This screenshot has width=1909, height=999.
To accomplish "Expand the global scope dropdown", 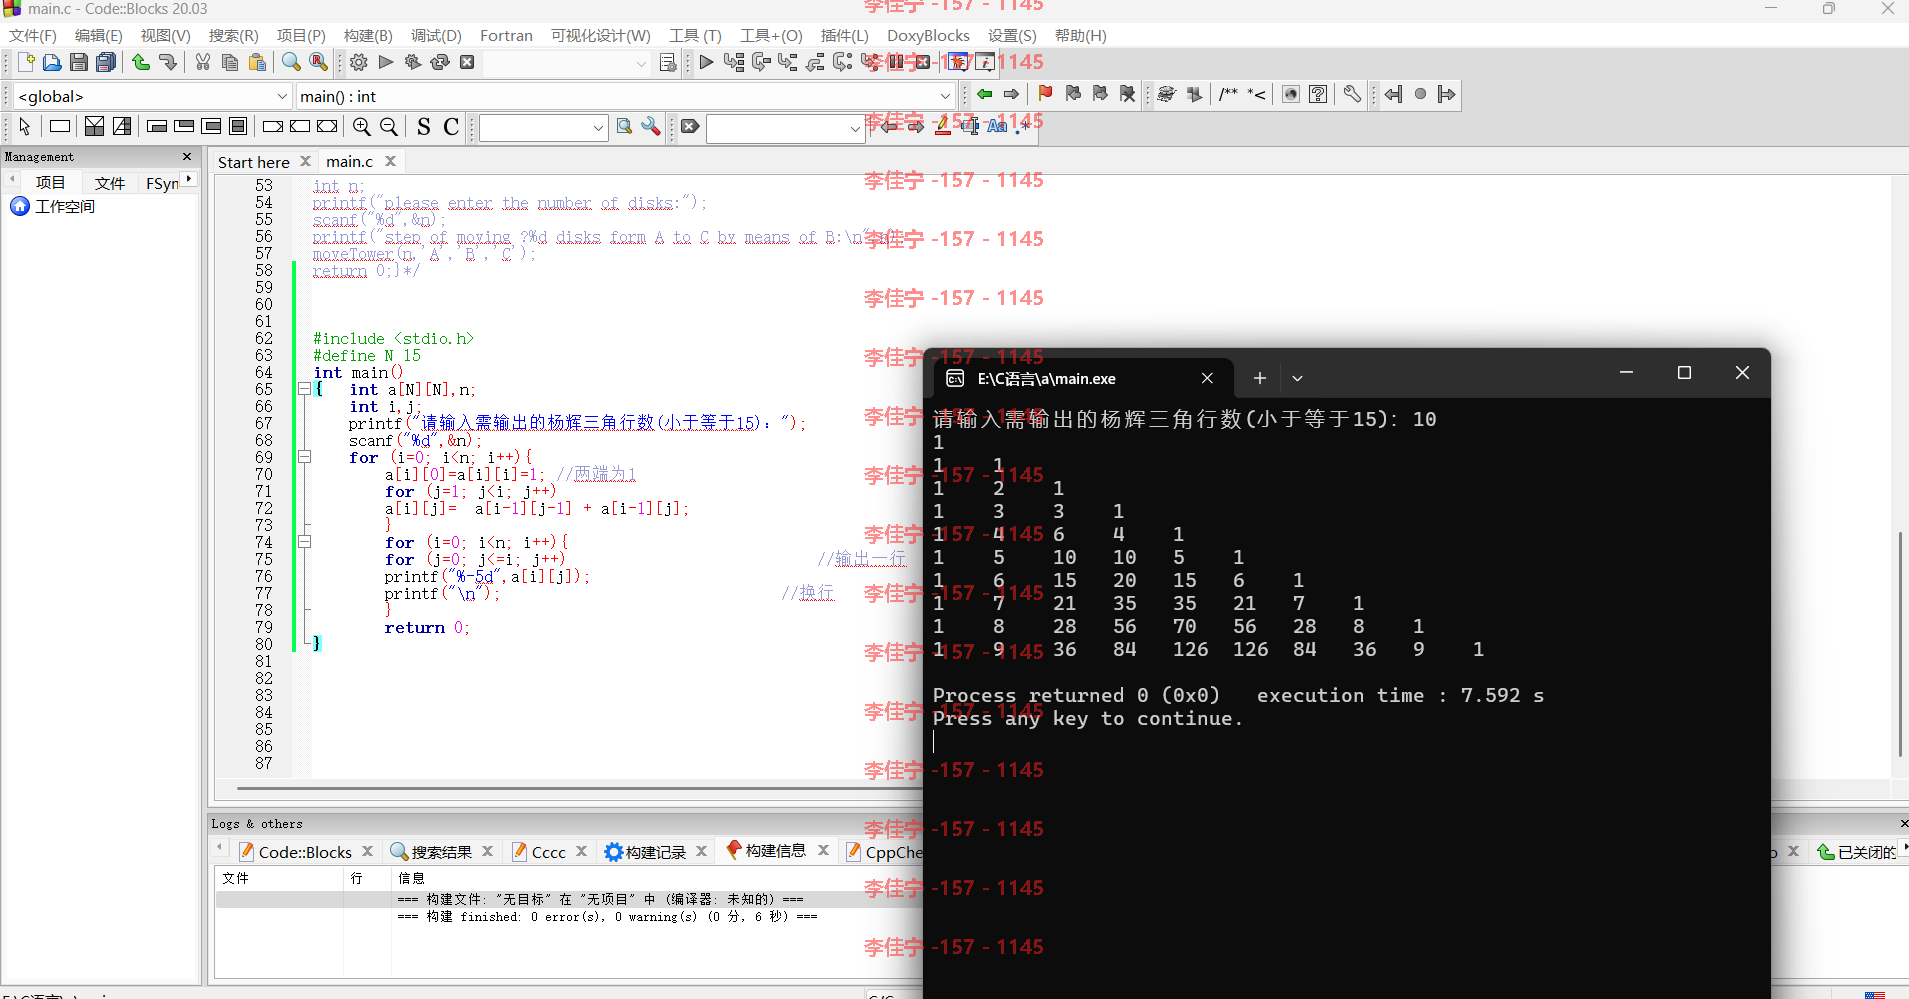I will click(x=282, y=96).
